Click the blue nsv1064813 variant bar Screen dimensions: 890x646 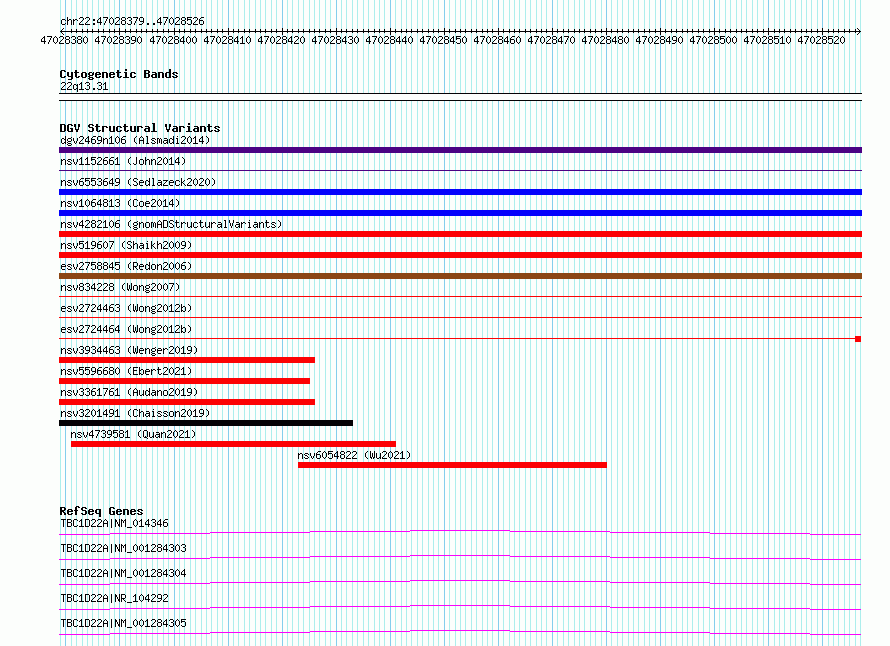coord(460,213)
